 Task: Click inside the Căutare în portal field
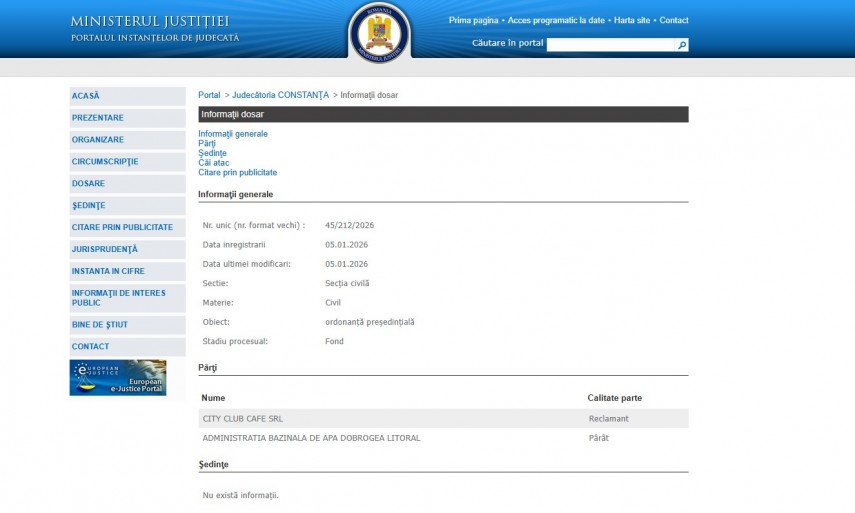(x=611, y=45)
